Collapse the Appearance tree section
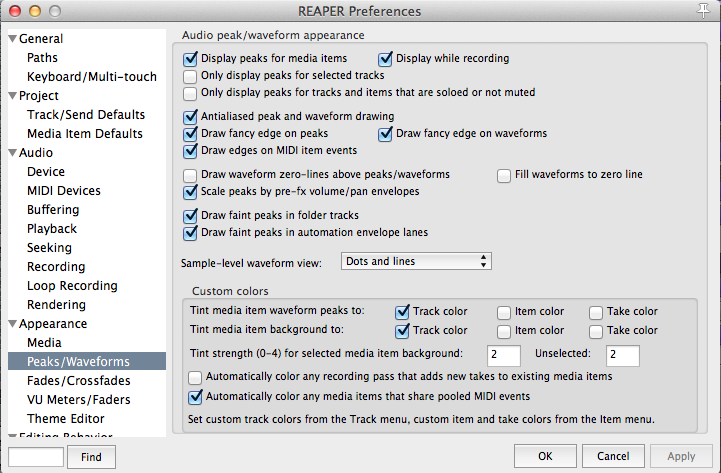This screenshot has width=721, height=473. pos(13,324)
